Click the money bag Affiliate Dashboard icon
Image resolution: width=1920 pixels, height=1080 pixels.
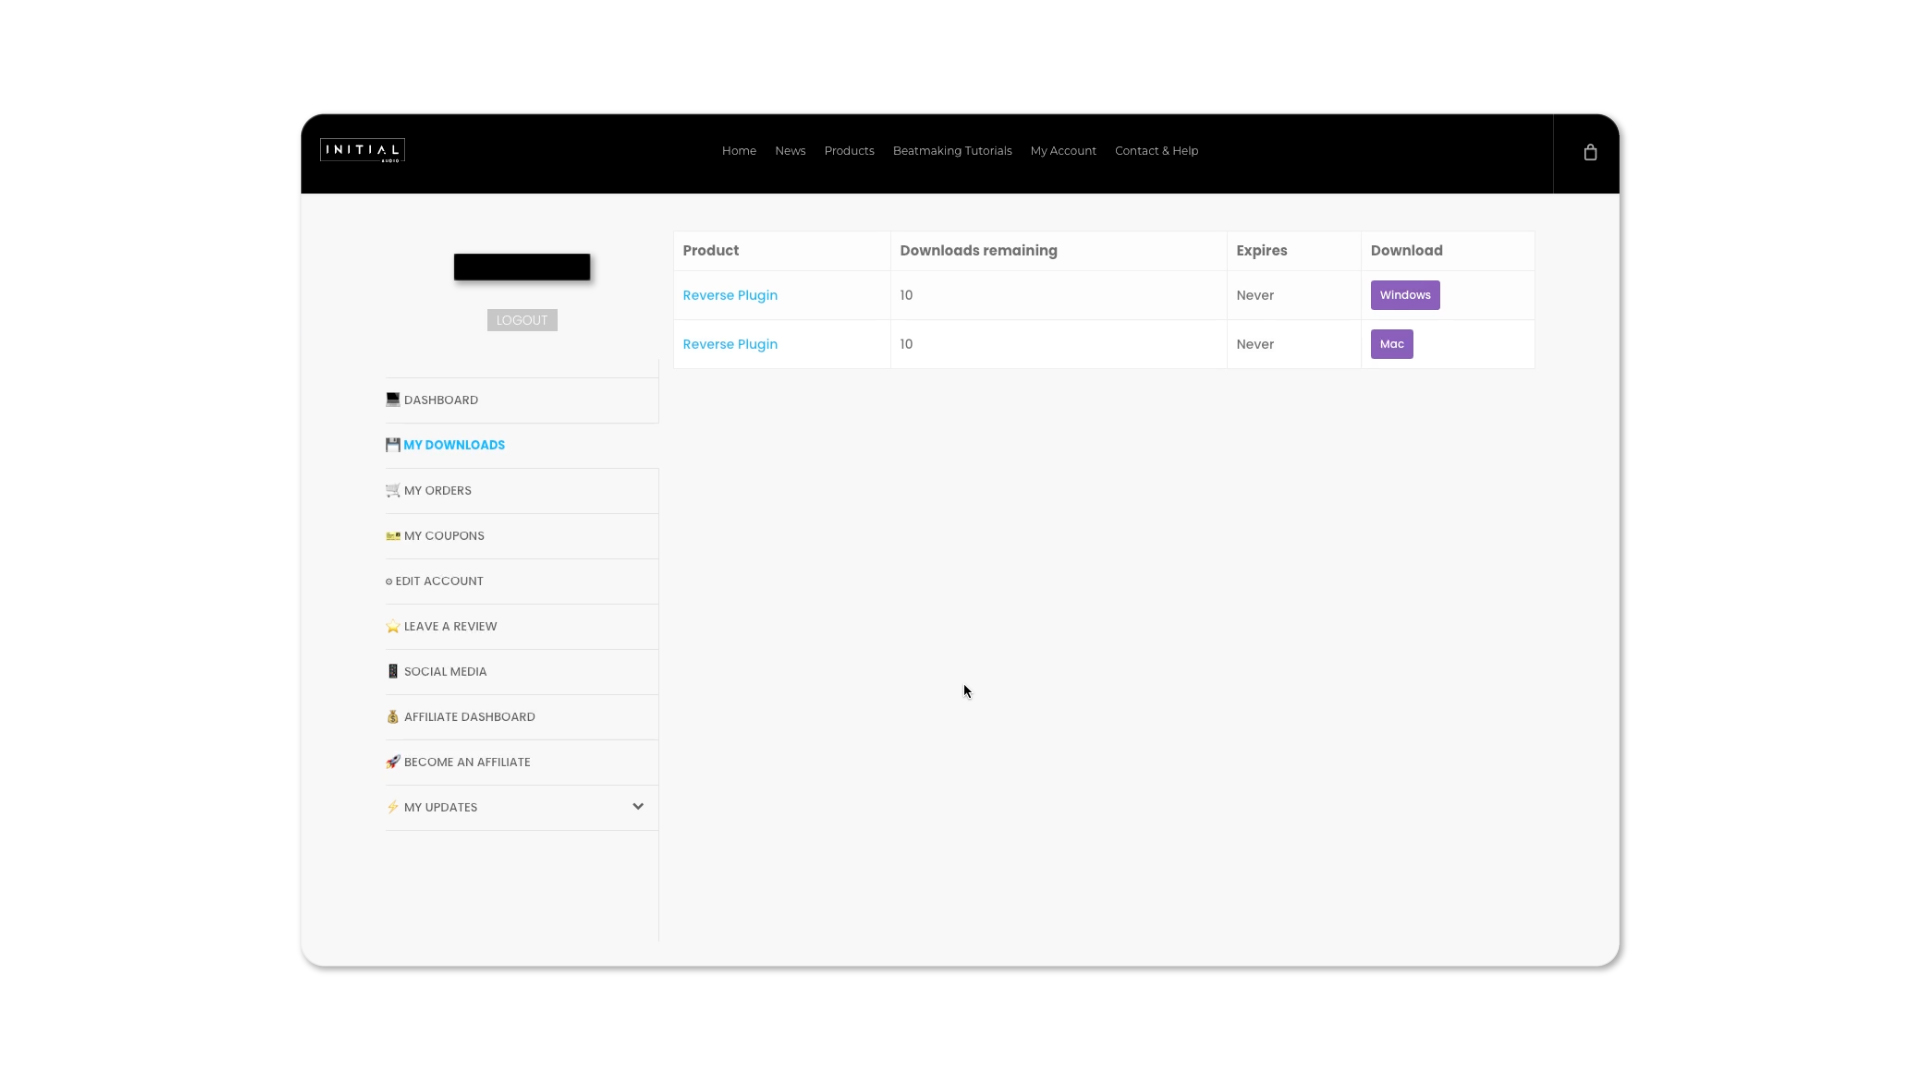coord(392,717)
